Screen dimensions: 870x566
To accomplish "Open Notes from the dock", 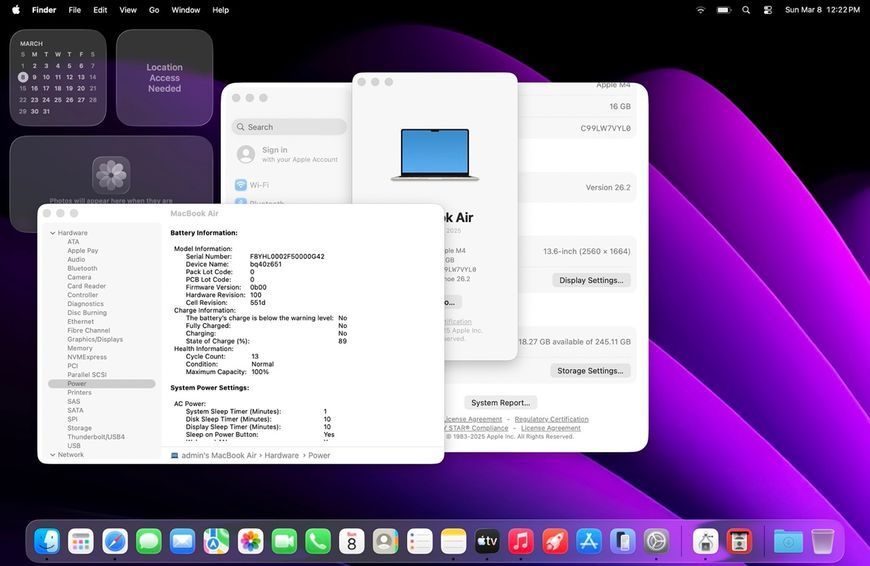I will [453, 541].
